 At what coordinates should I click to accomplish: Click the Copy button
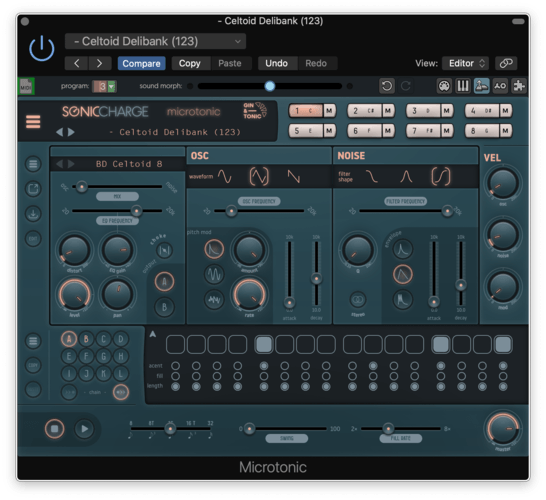[x=190, y=63]
